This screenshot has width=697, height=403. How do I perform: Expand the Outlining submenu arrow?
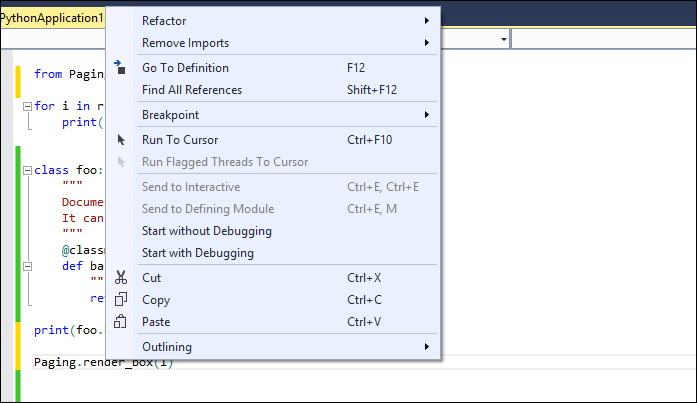pyautogui.click(x=427, y=347)
